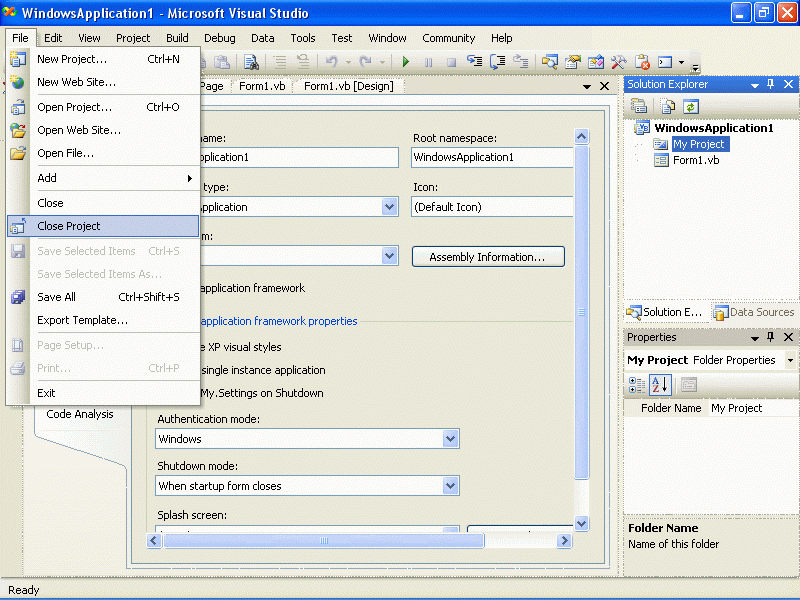Click the Icon (Default Icon) field
This screenshot has width=800, height=600.
tap(492, 207)
